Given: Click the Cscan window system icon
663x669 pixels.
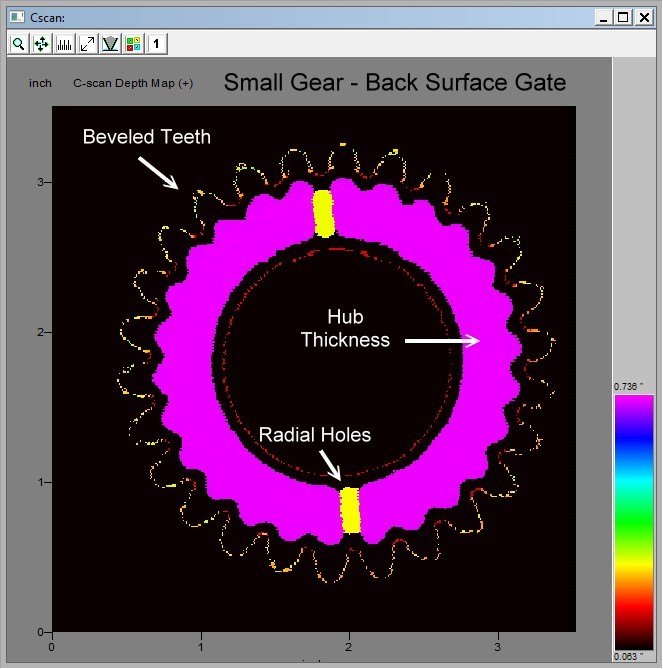Looking at the screenshot, I should click(x=17, y=17).
